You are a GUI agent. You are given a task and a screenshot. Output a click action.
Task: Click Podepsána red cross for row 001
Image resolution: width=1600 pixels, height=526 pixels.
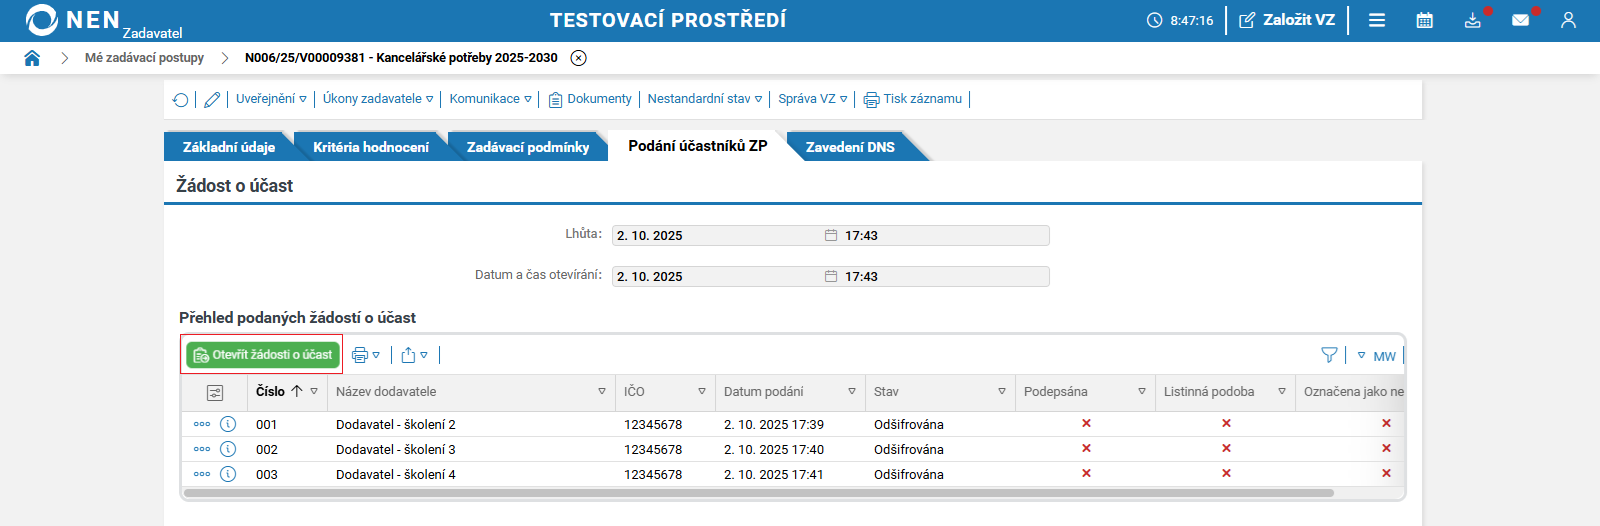(x=1086, y=423)
